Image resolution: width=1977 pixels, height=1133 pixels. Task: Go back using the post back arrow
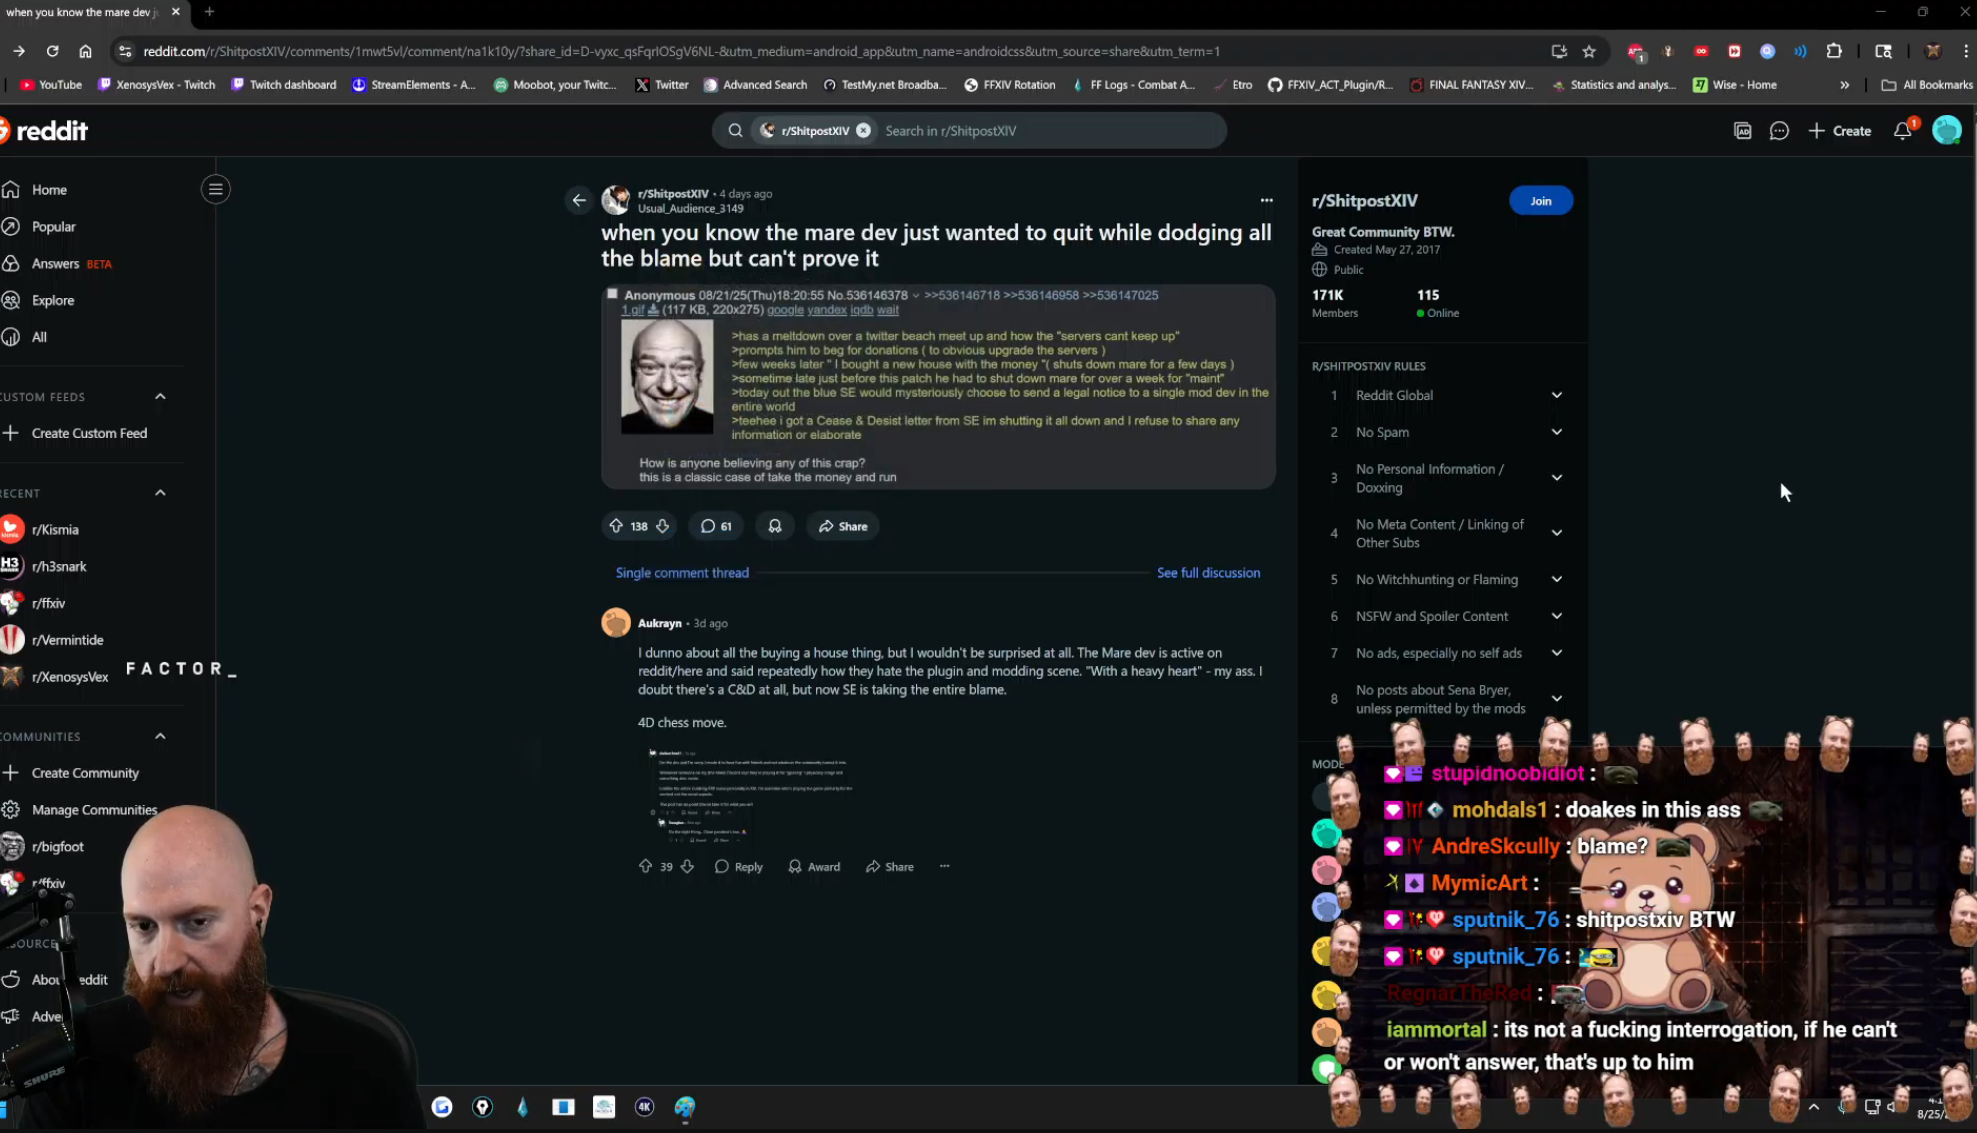(x=579, y=200)
